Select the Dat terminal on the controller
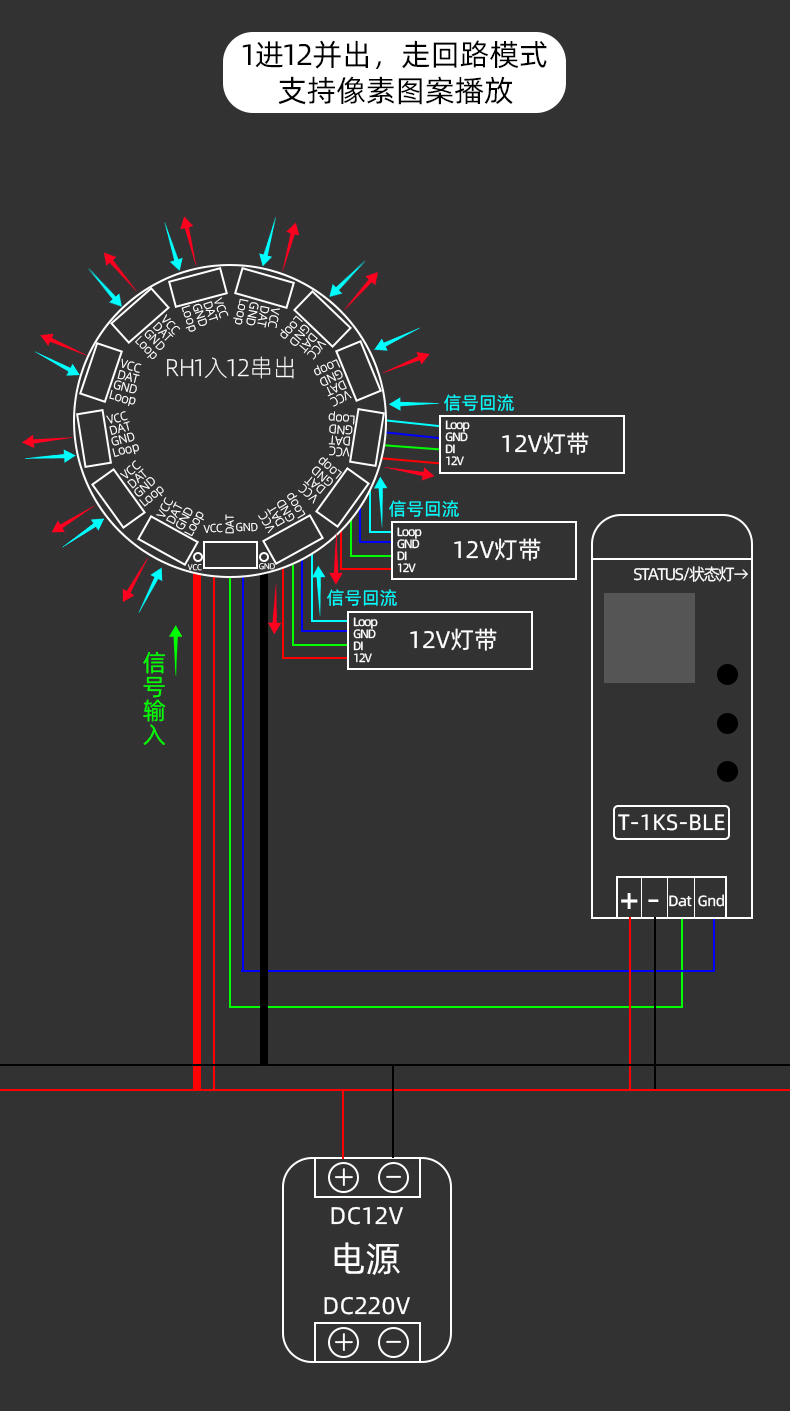 [x=680, y=900]
